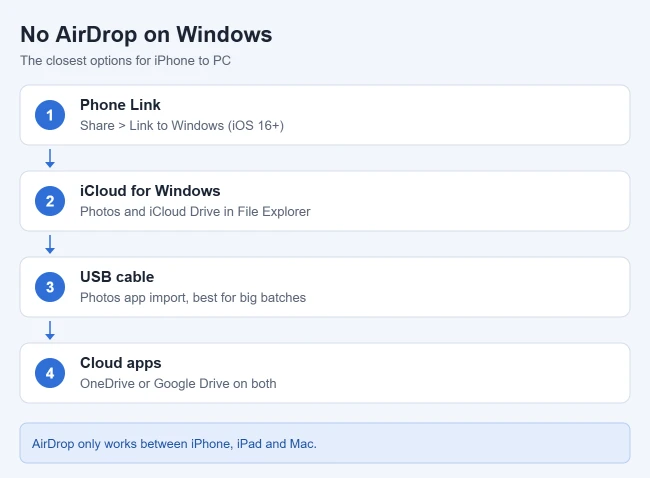Click 'Share > Link to Windows (iOS 16+)' text
This screenshot has height=478, width=650.
pyautogui.click(x=182, y=126)
